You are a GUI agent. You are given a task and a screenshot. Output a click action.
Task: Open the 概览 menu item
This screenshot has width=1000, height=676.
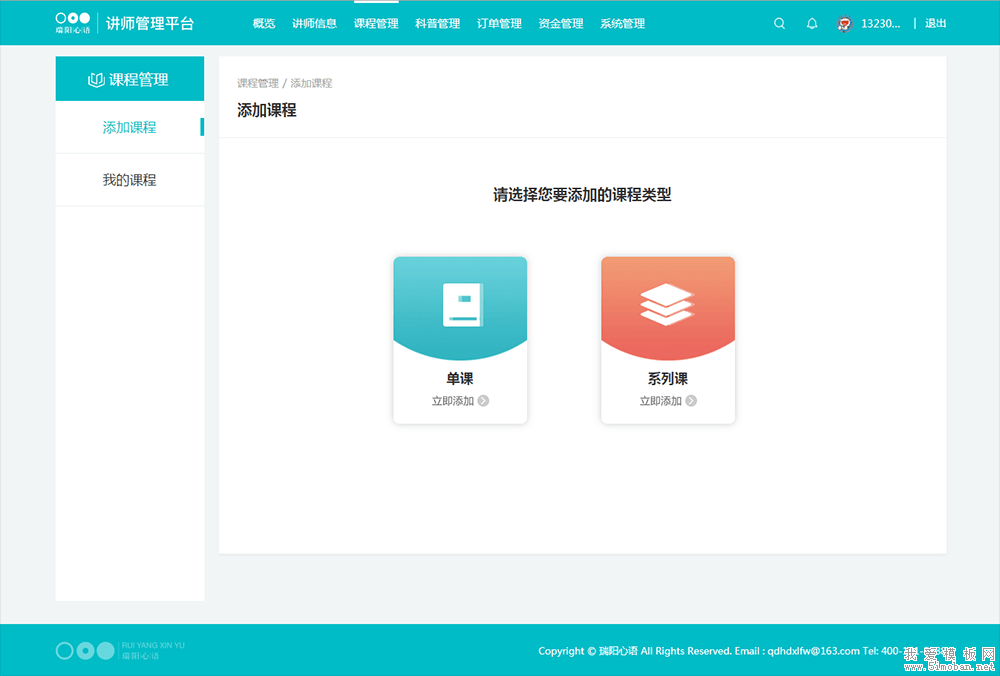click(264, 24)
